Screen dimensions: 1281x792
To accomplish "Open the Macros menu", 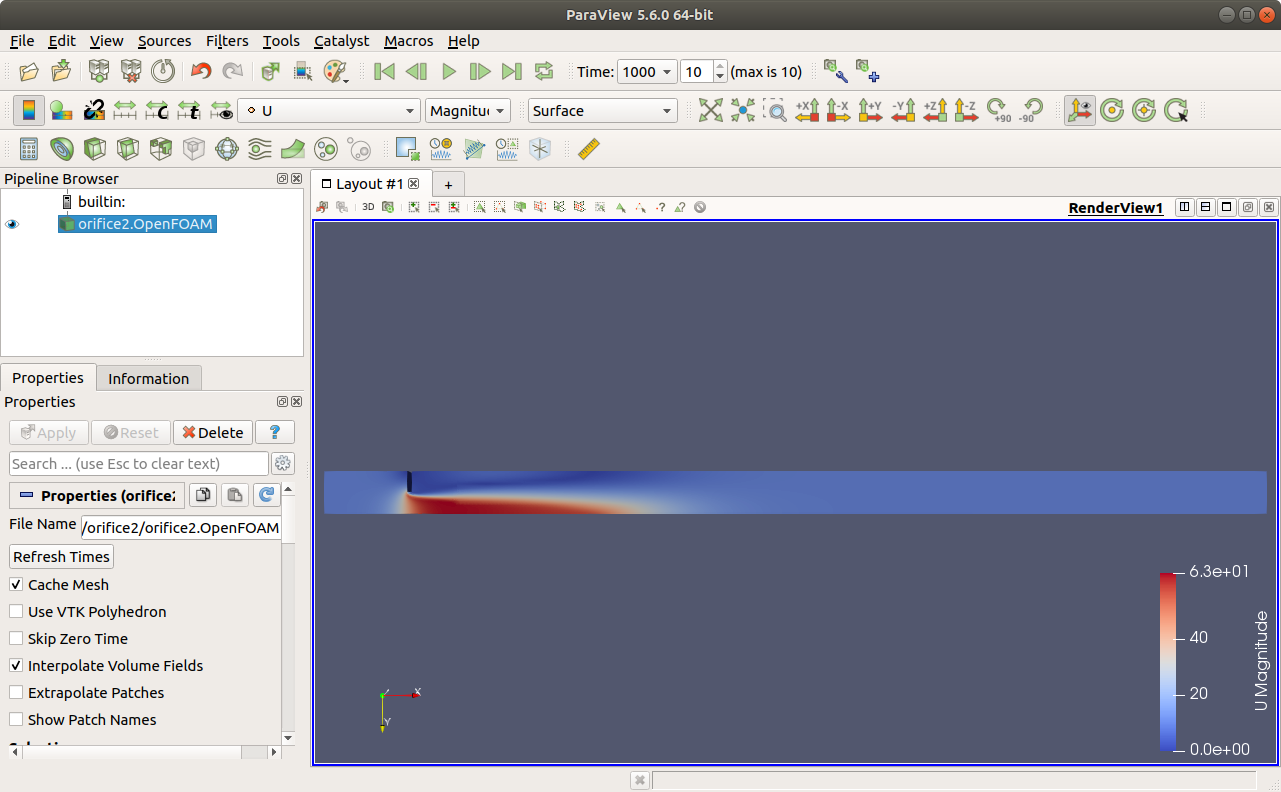I will tap(408, 41).
